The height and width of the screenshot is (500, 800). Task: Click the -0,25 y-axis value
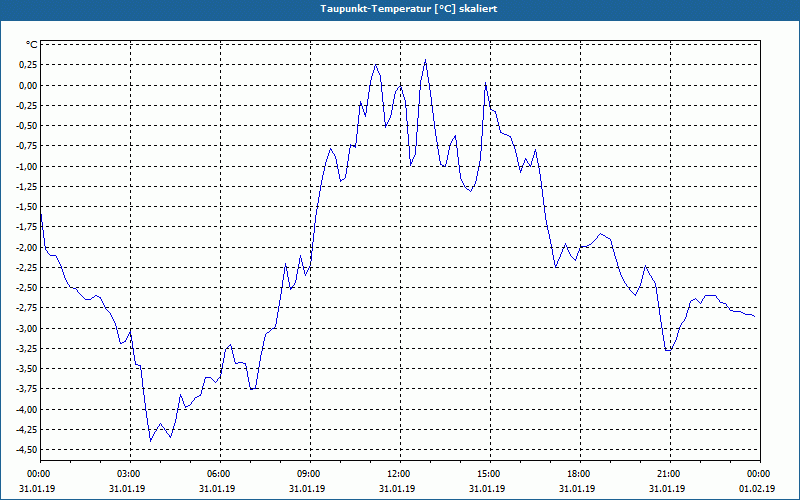pyautogui.click(x=27, y=106)
